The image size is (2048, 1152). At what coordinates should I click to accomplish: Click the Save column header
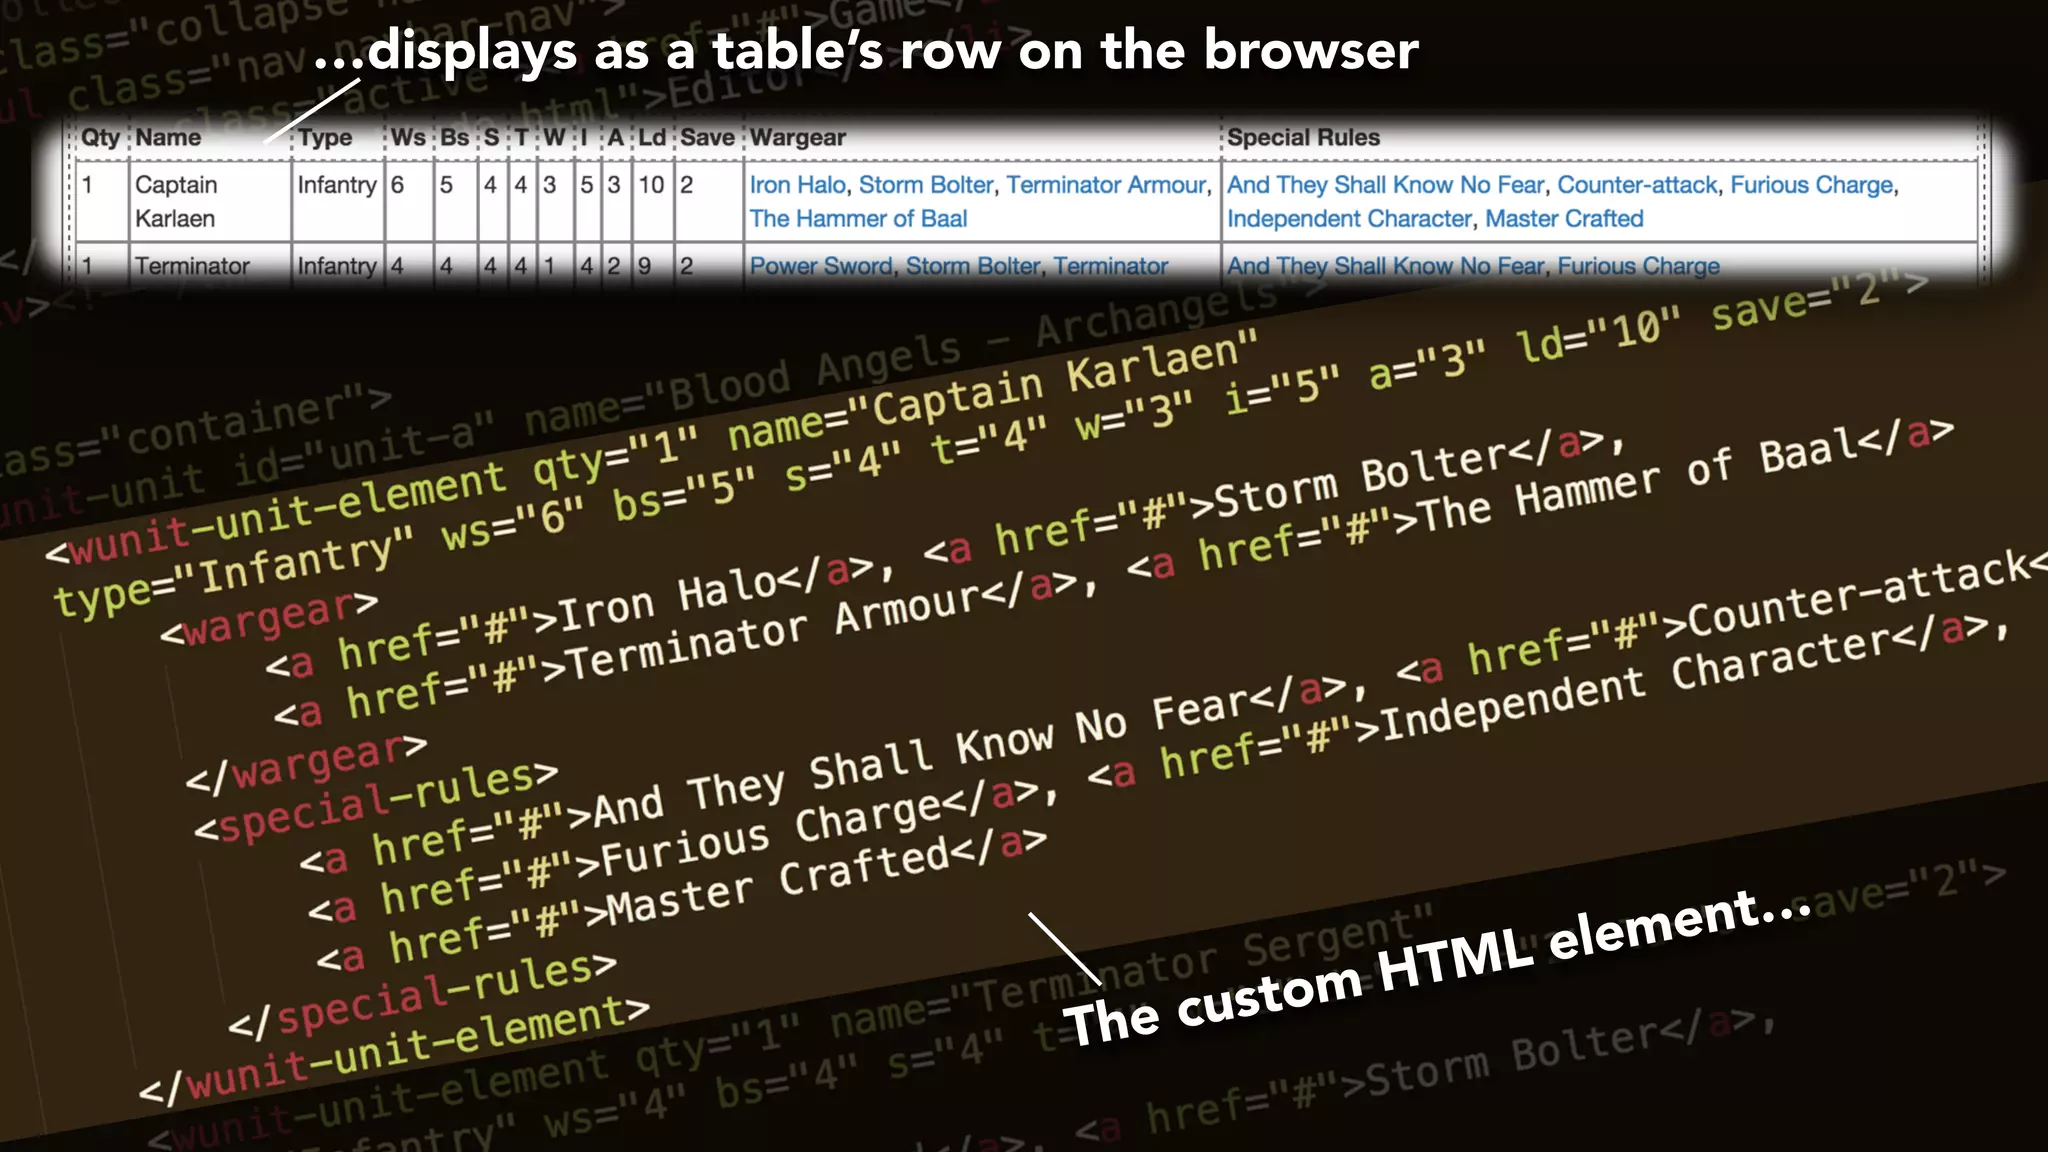pos(708,138)
